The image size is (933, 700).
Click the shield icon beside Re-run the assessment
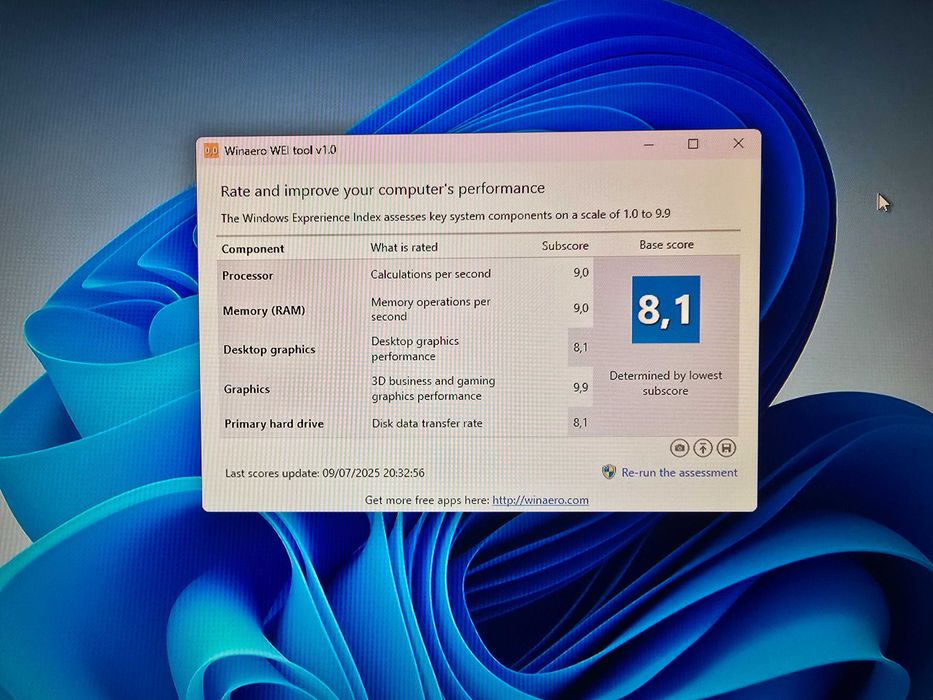tap(609, 473)
